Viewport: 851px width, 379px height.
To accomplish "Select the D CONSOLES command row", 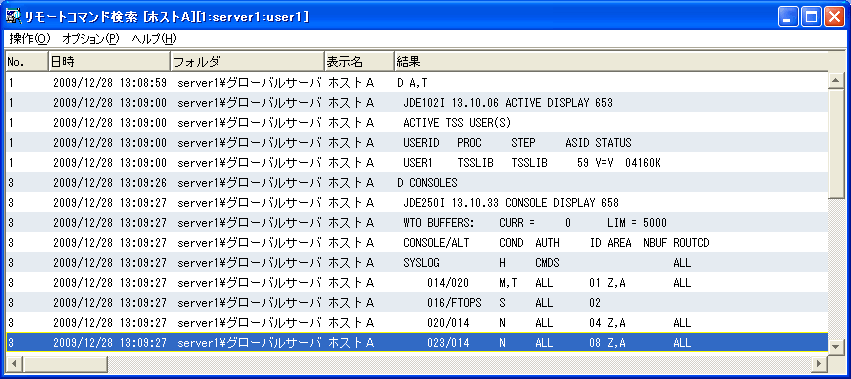I will pos(417,182).
